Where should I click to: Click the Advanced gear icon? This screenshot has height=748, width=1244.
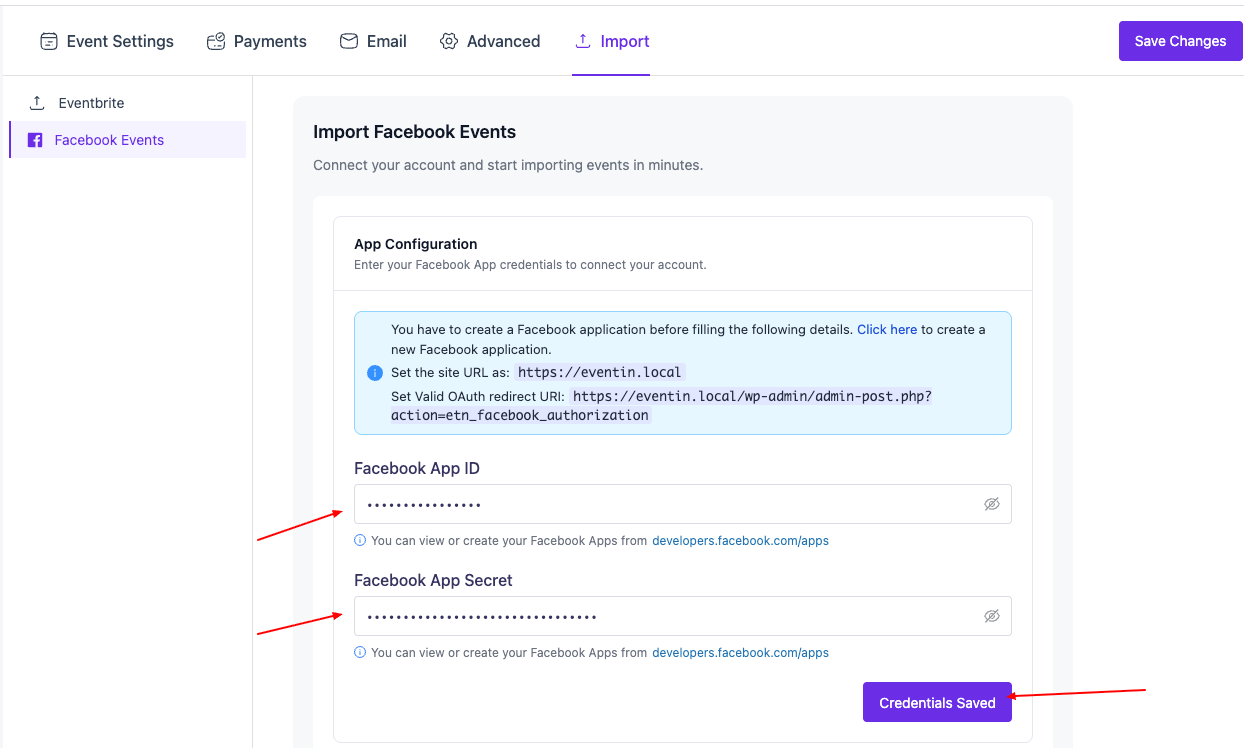pyautogui.click(x=449, y=41)
